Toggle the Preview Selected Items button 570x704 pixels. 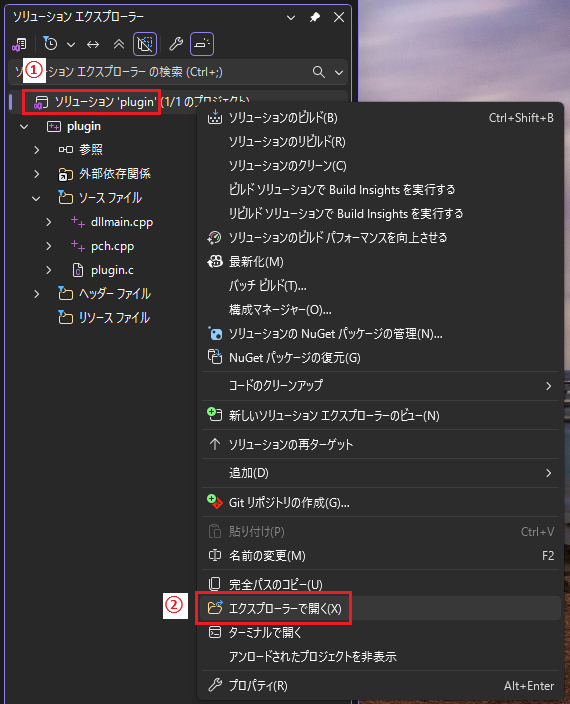202,44
